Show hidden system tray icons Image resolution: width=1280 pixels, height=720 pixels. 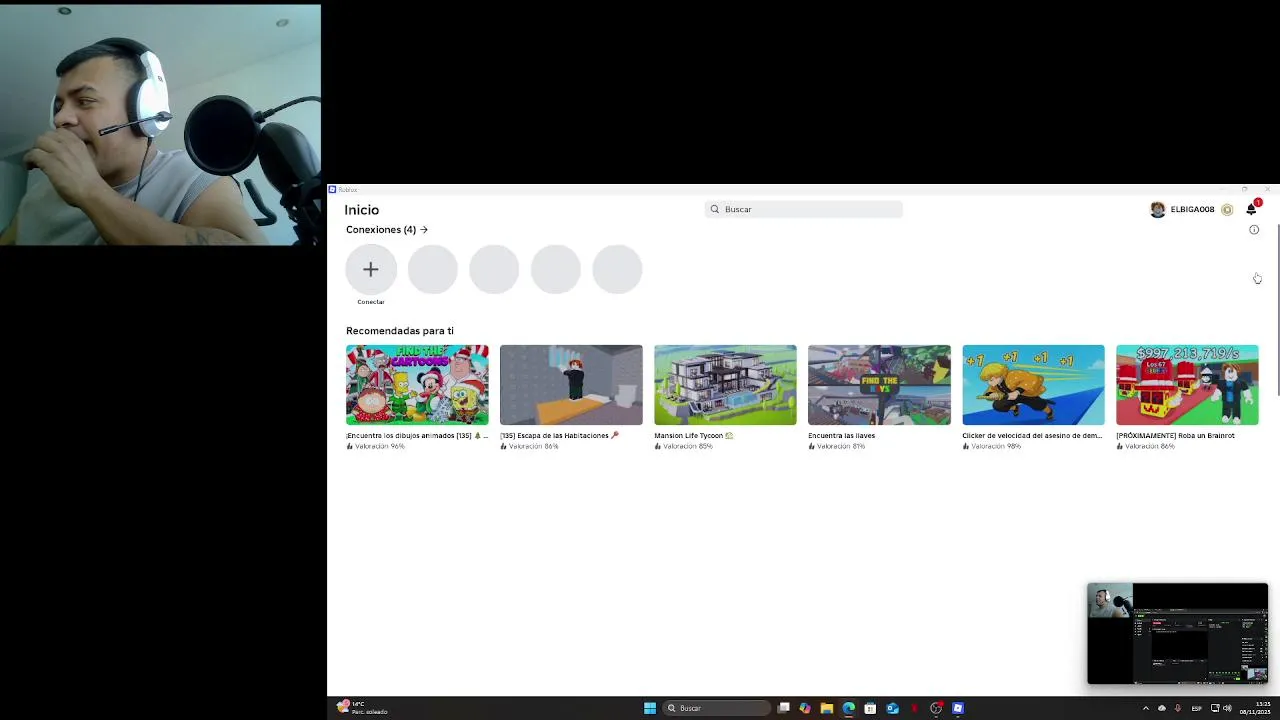1146,708
